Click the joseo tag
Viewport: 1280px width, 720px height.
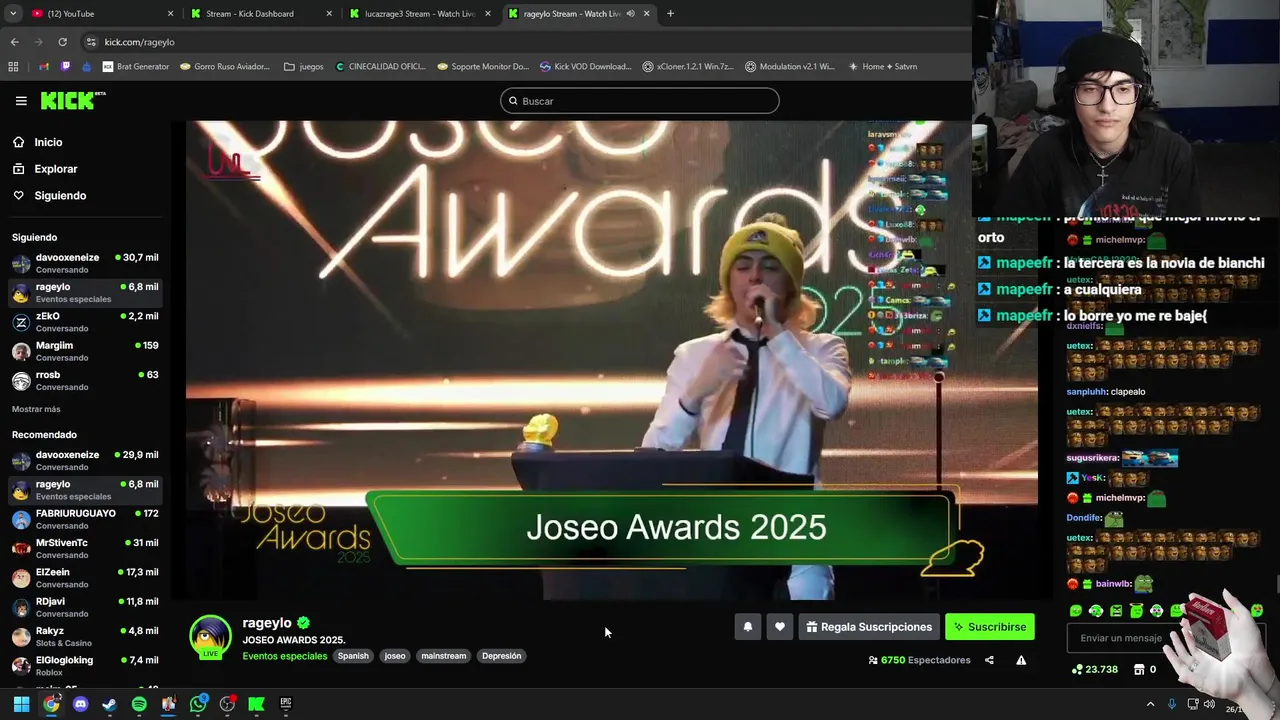tap(395, 656)
